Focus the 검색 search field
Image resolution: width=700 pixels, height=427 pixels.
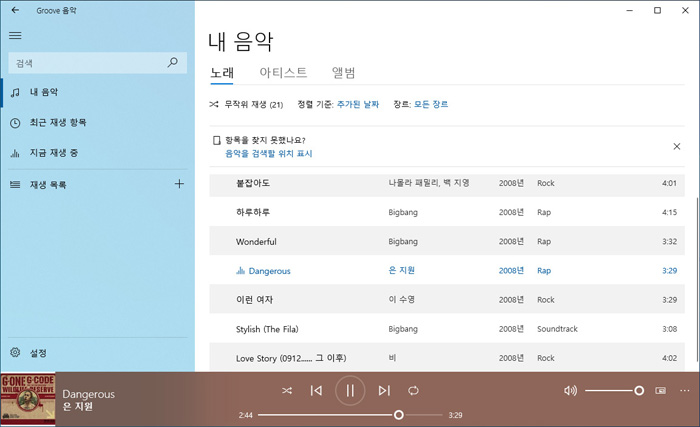pyautogui.click(x=97, y=63)
